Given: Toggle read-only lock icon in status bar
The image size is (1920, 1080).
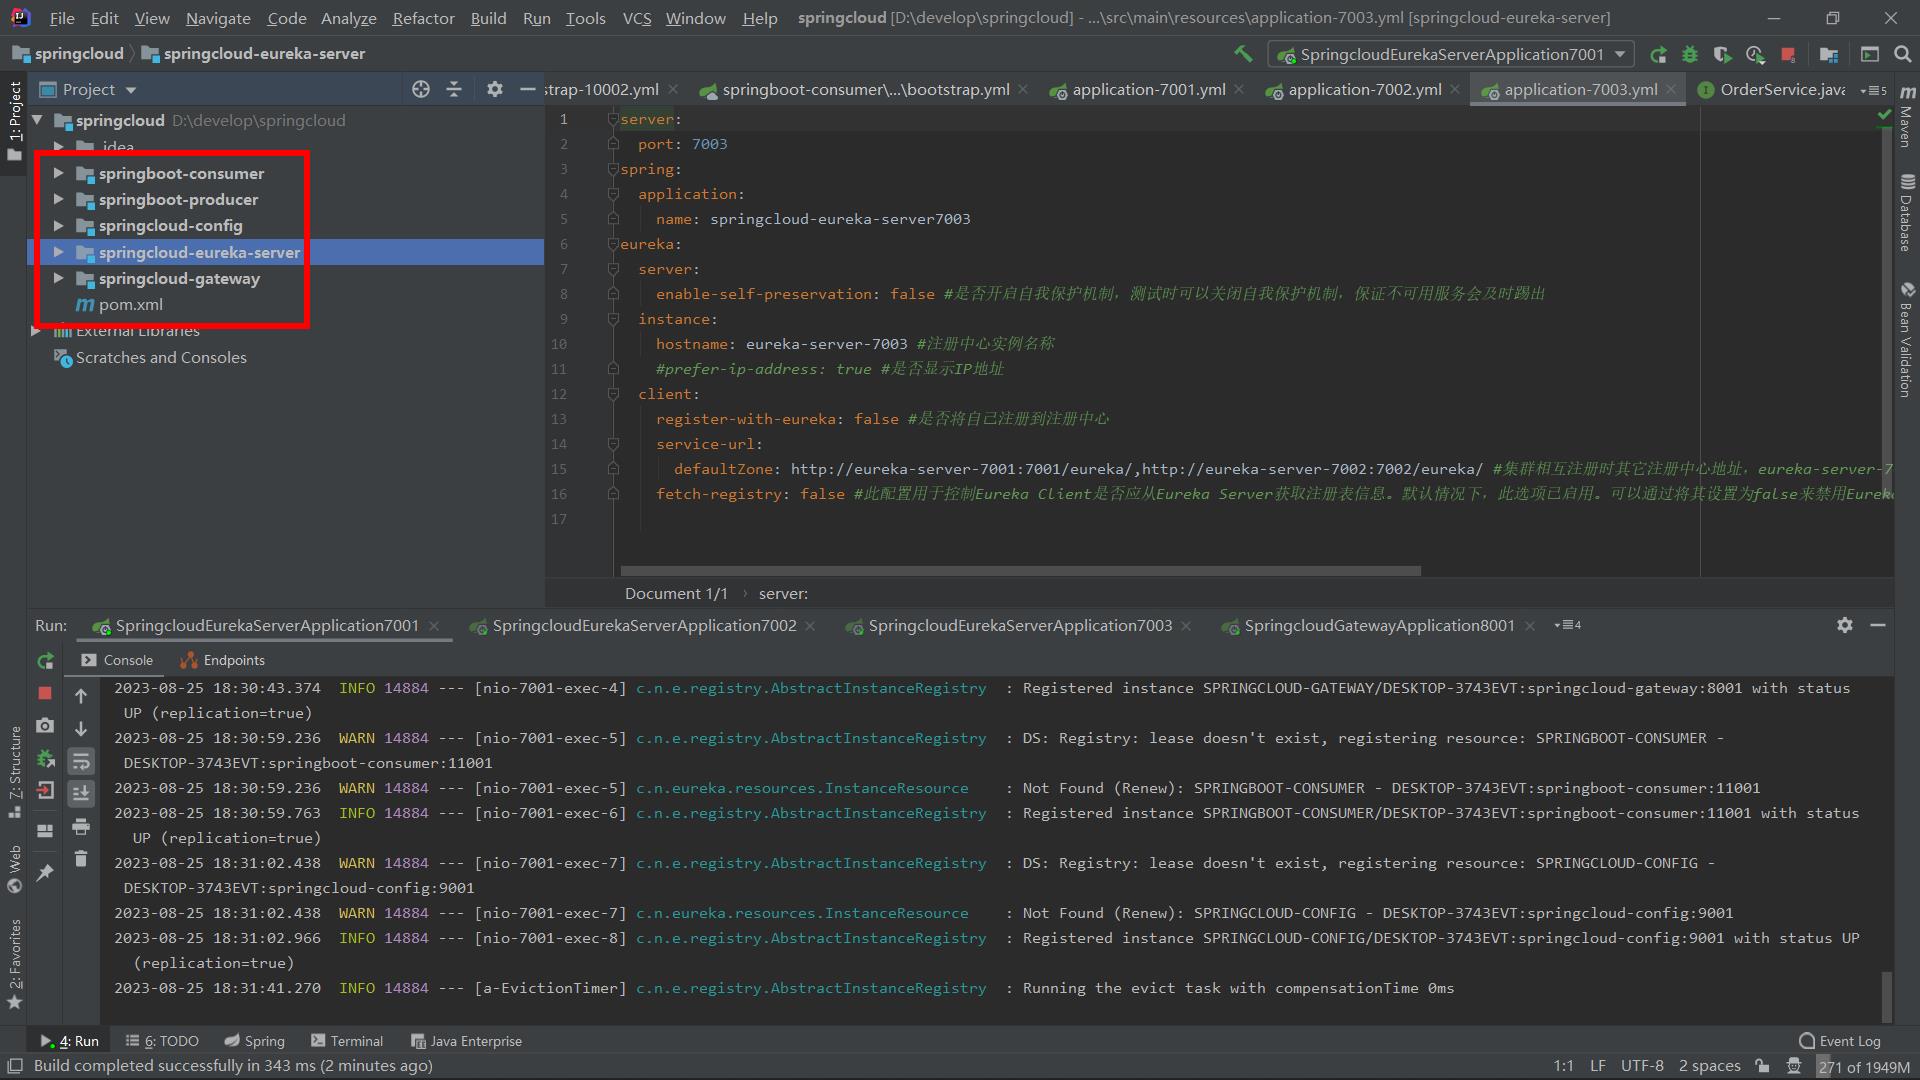Looking at the screenshot, I should coord(1762,1066).
